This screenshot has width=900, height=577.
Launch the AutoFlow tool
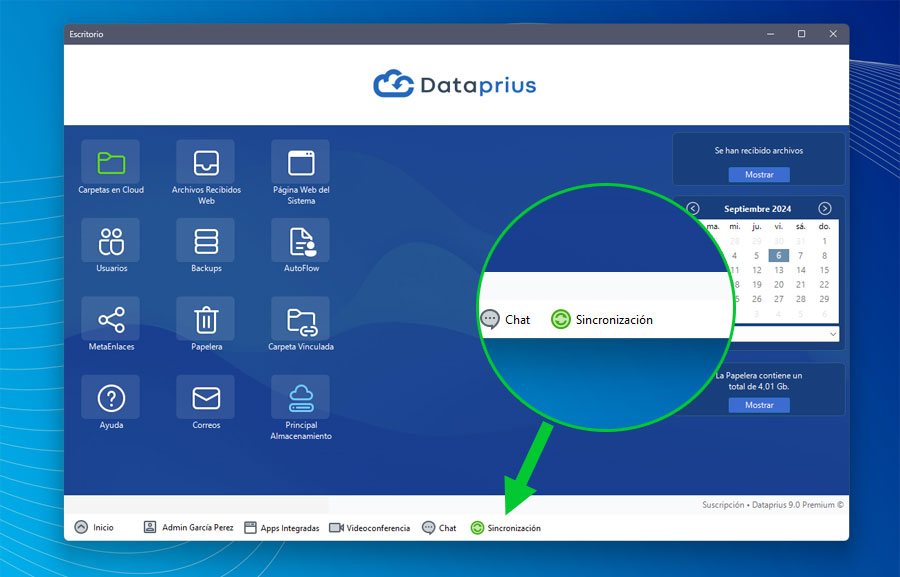click(301, 241)
